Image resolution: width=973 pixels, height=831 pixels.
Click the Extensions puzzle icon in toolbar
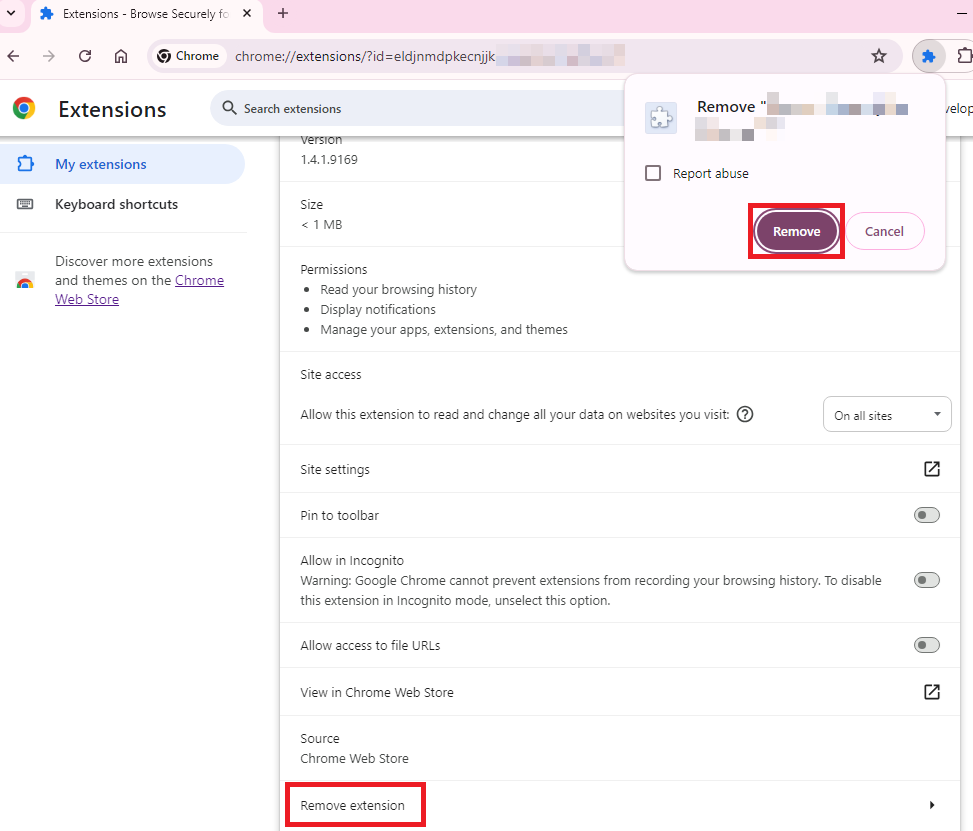(928, 56)
